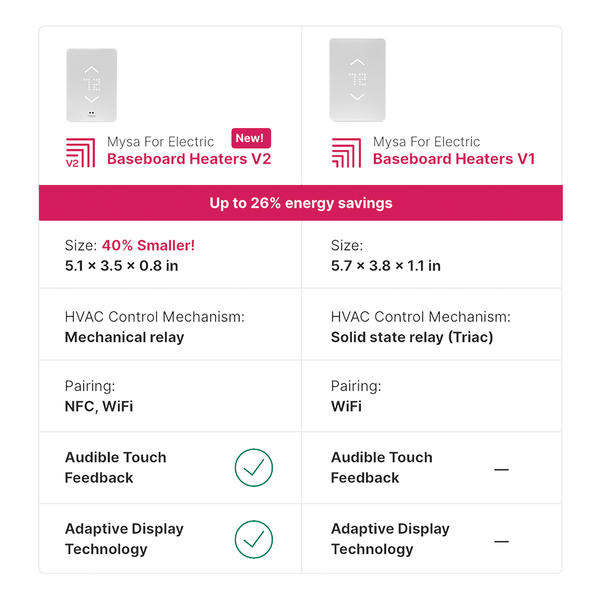Image resolution: width=600 pixels, height=600 pixels.
Task: Click the up arrow on V2 thermostat
Action: click(x=91, y=70)
